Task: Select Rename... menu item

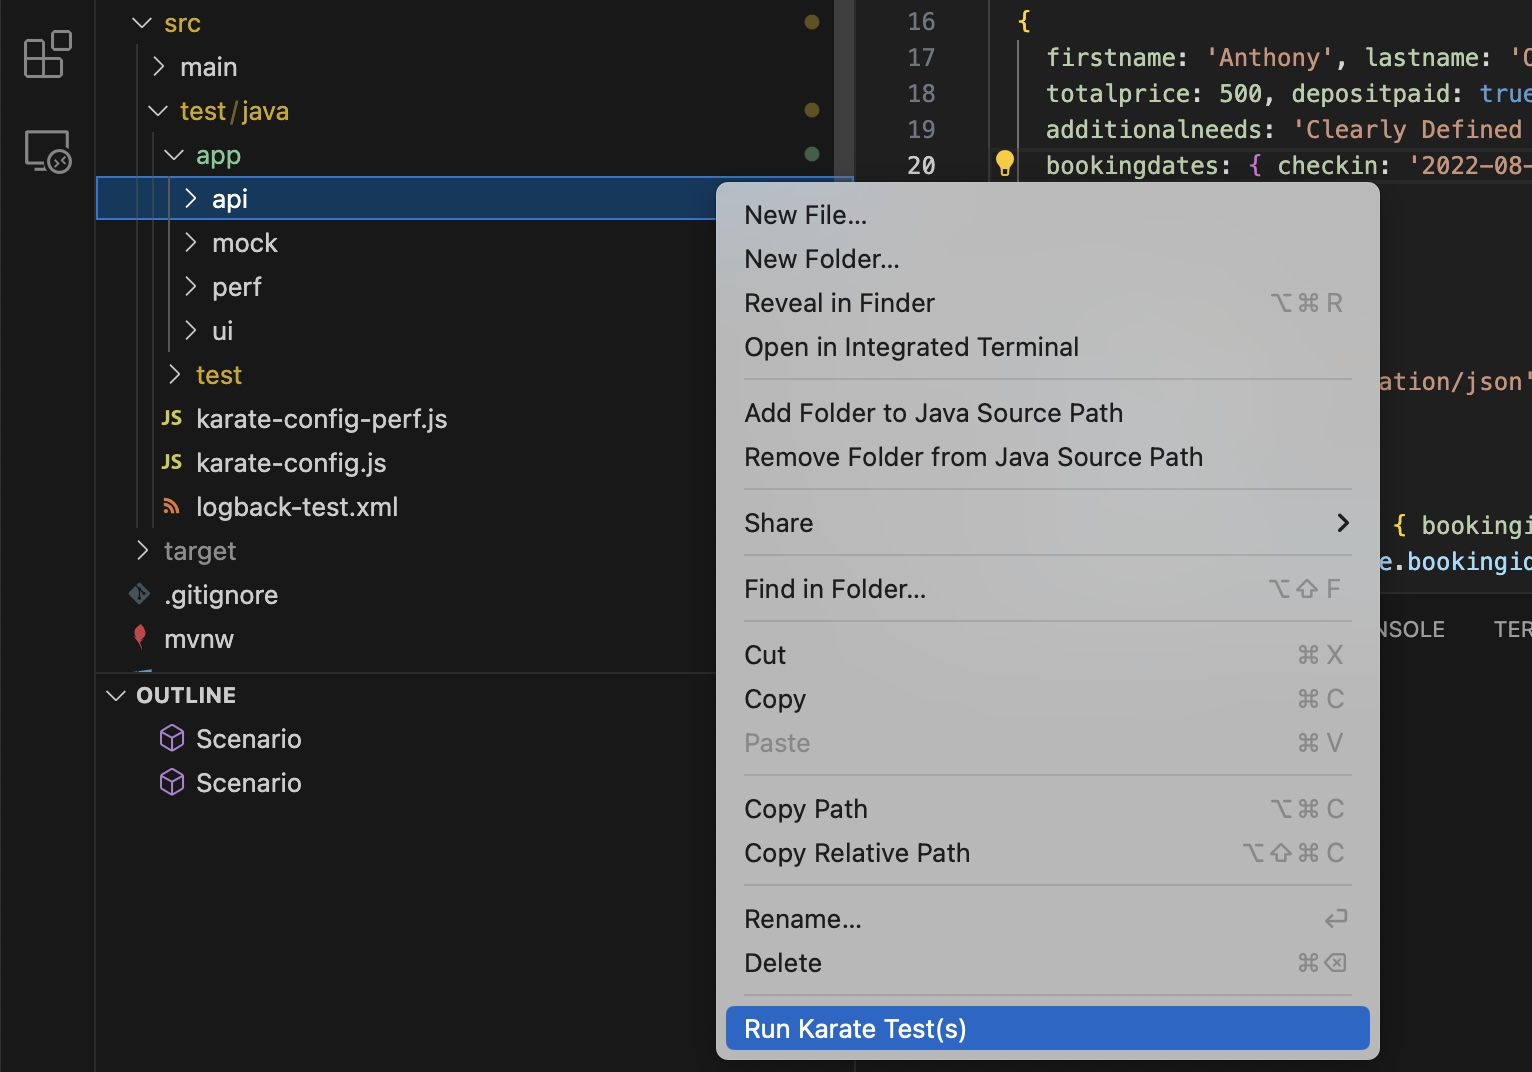Action: 1047,919
